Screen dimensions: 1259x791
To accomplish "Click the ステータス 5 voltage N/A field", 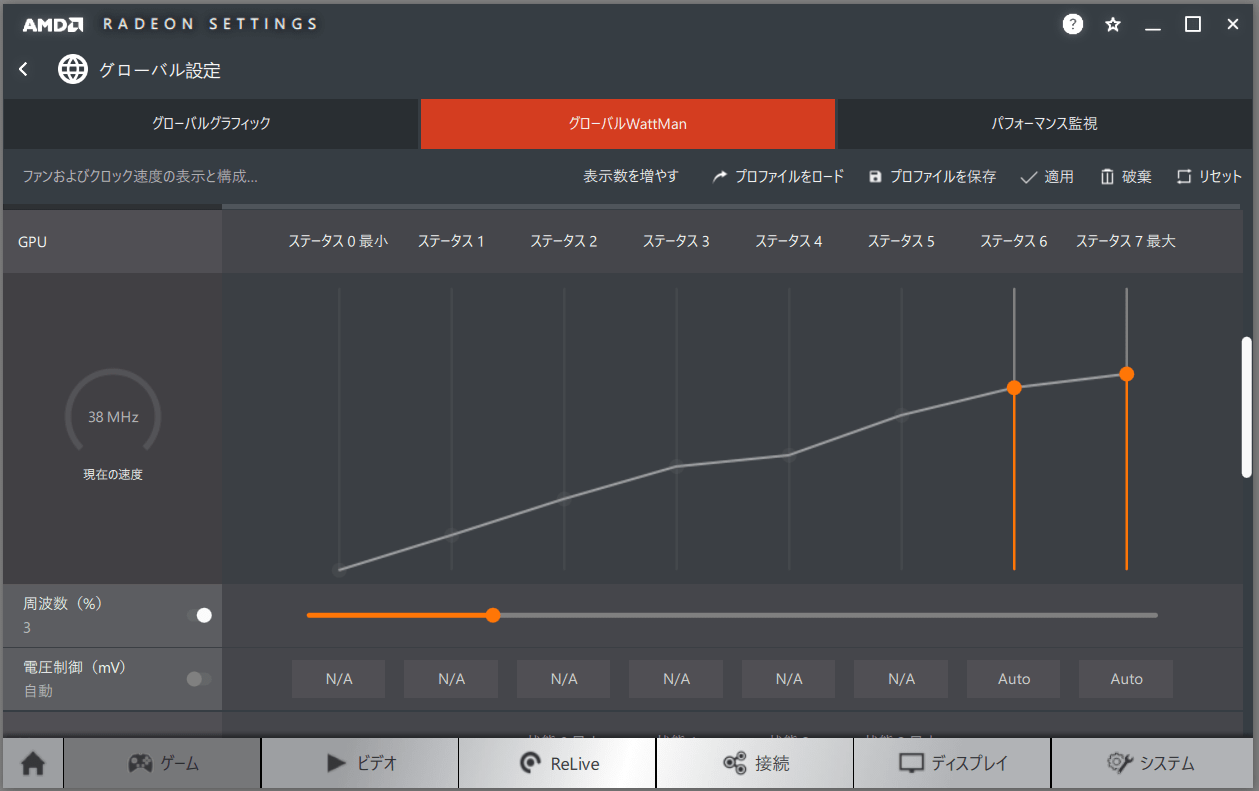I will 901,679.
